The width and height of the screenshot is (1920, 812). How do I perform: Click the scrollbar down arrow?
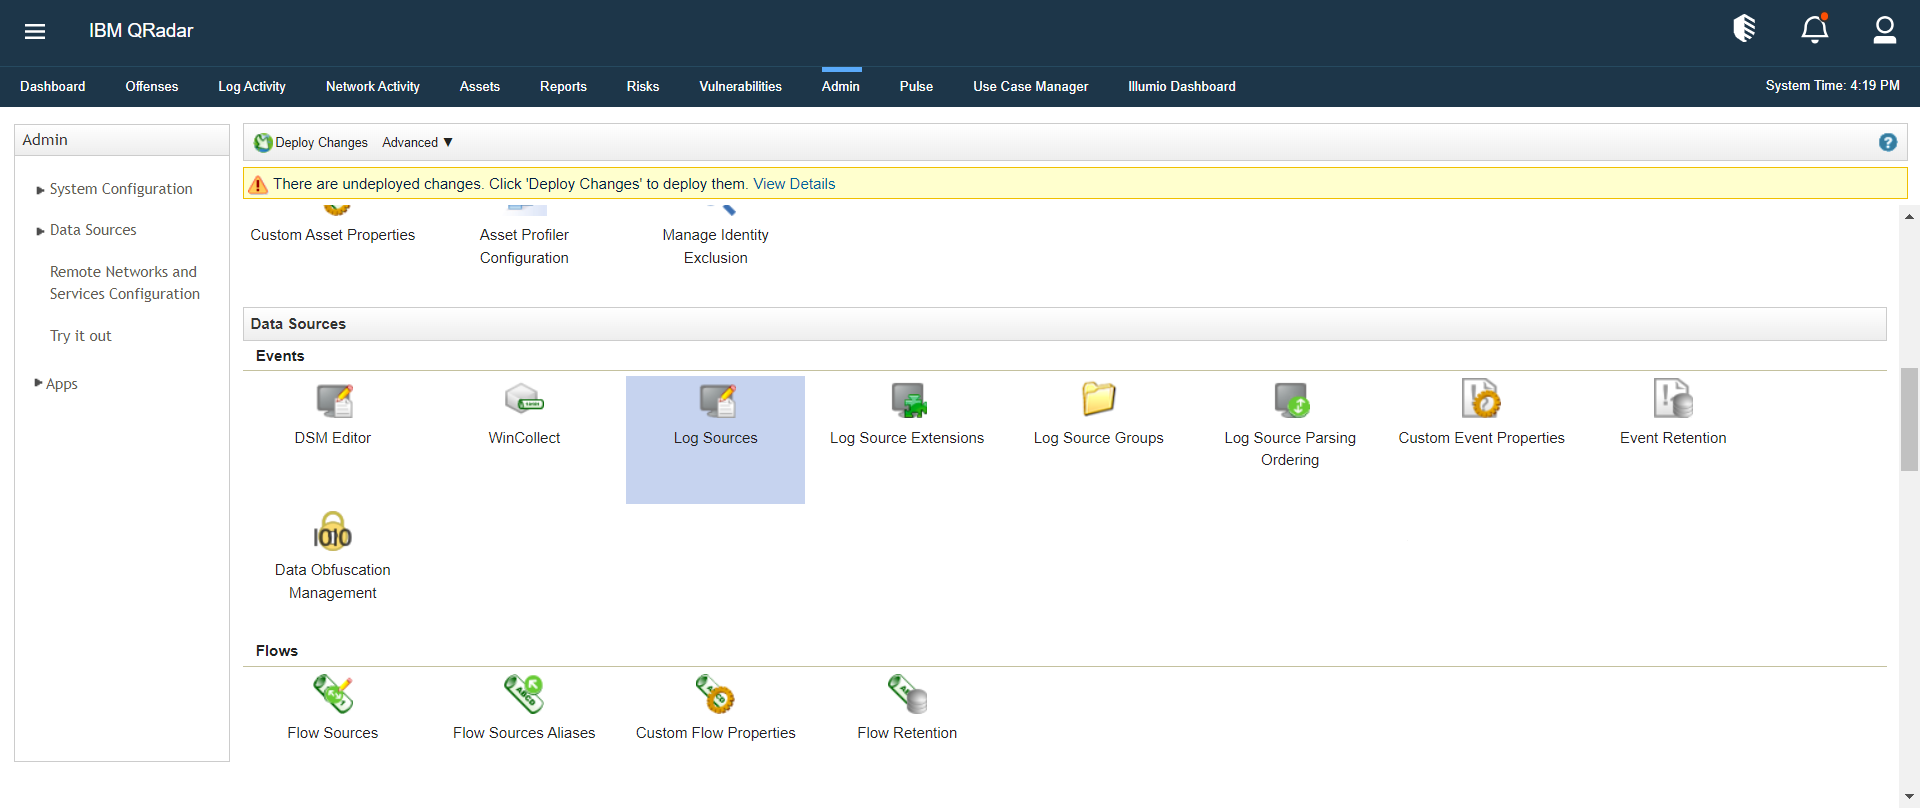1910,796
